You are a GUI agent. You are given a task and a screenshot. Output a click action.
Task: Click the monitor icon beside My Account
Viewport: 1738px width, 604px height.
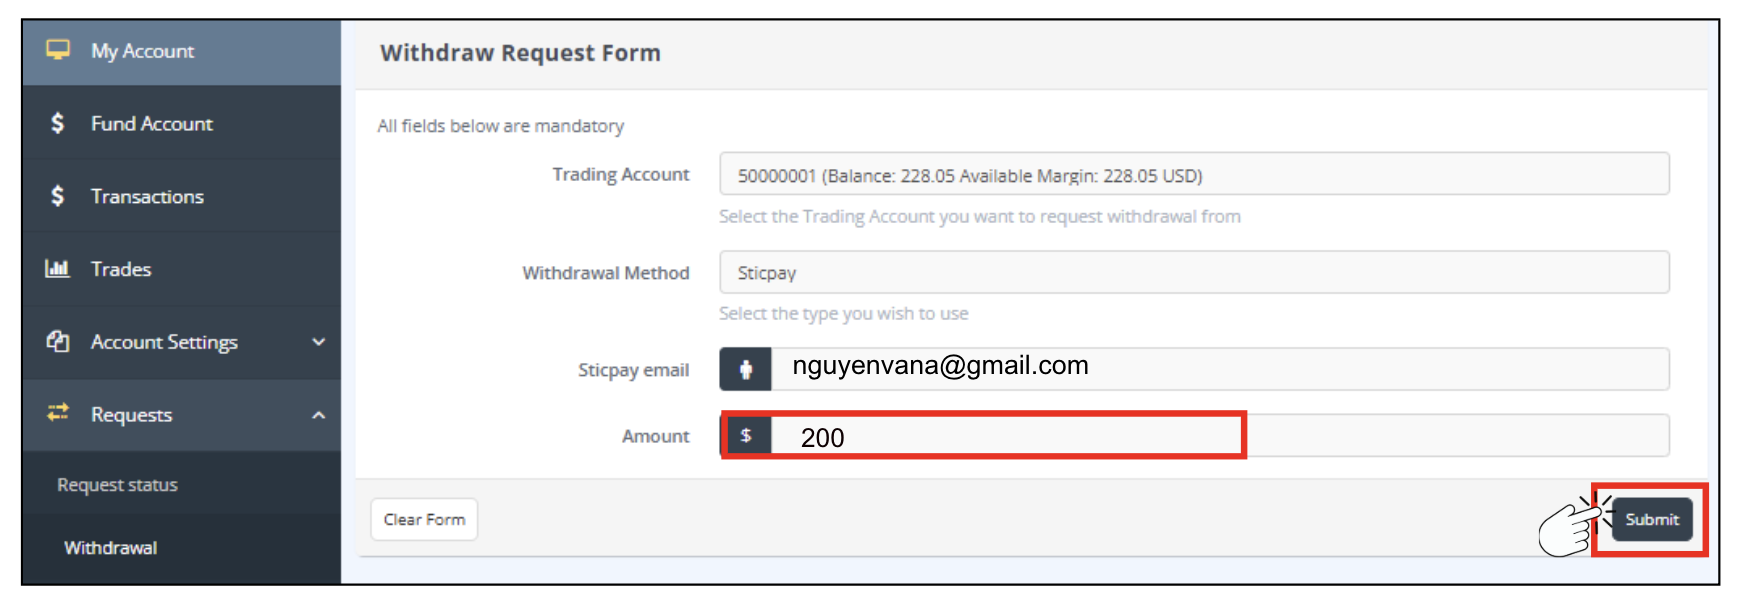click(58, 50)
